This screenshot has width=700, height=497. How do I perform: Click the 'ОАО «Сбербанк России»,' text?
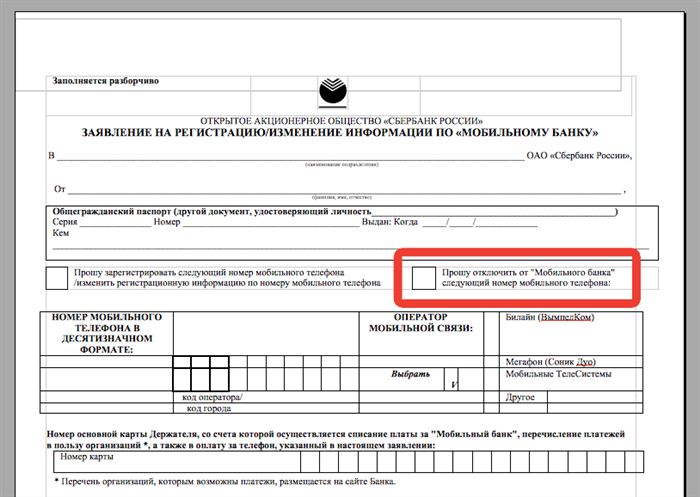(579, 155)
